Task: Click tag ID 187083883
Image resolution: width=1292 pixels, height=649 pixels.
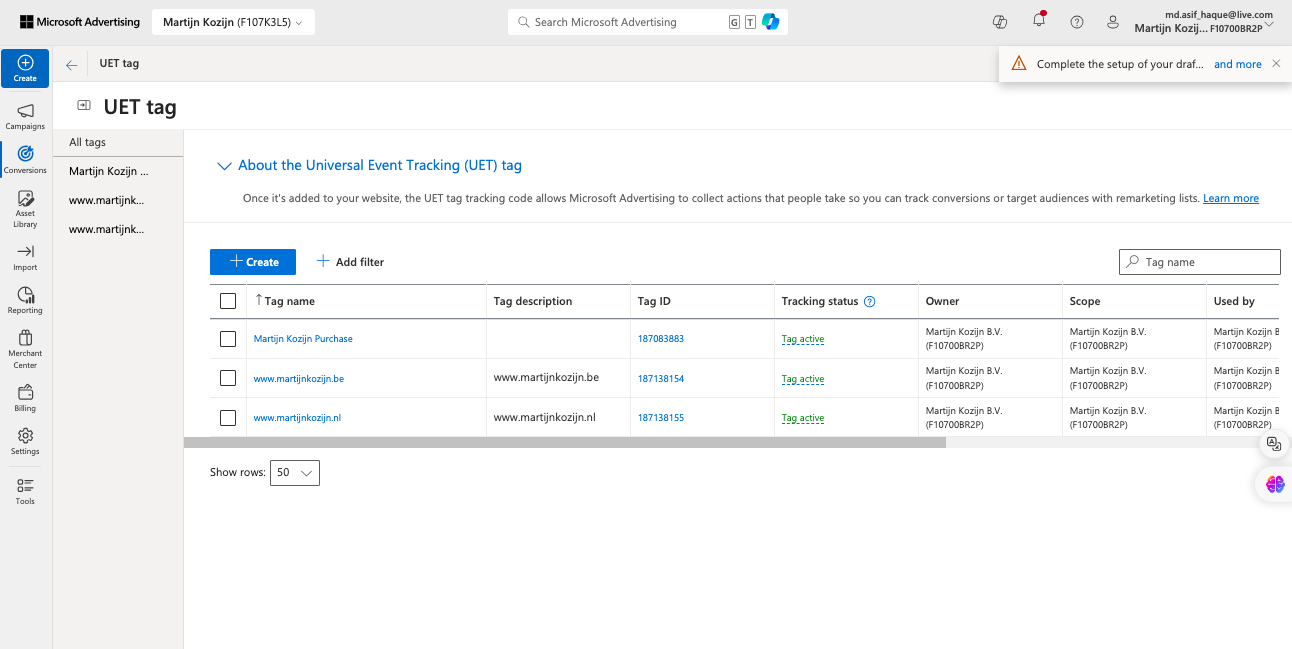Action: coord(661,339)
